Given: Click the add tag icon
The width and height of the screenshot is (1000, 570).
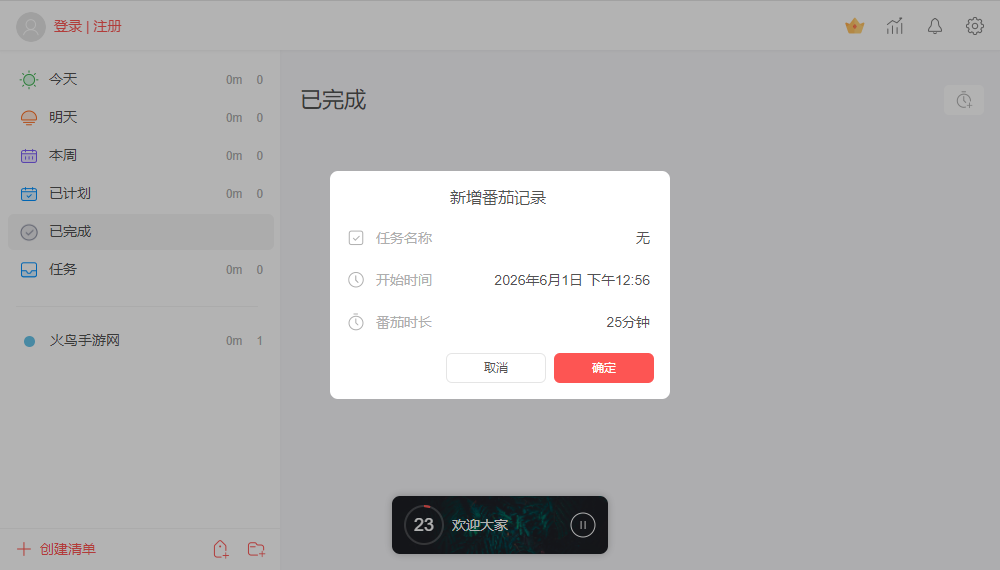Looking at the screenshot, I should (x=221, y=549).
